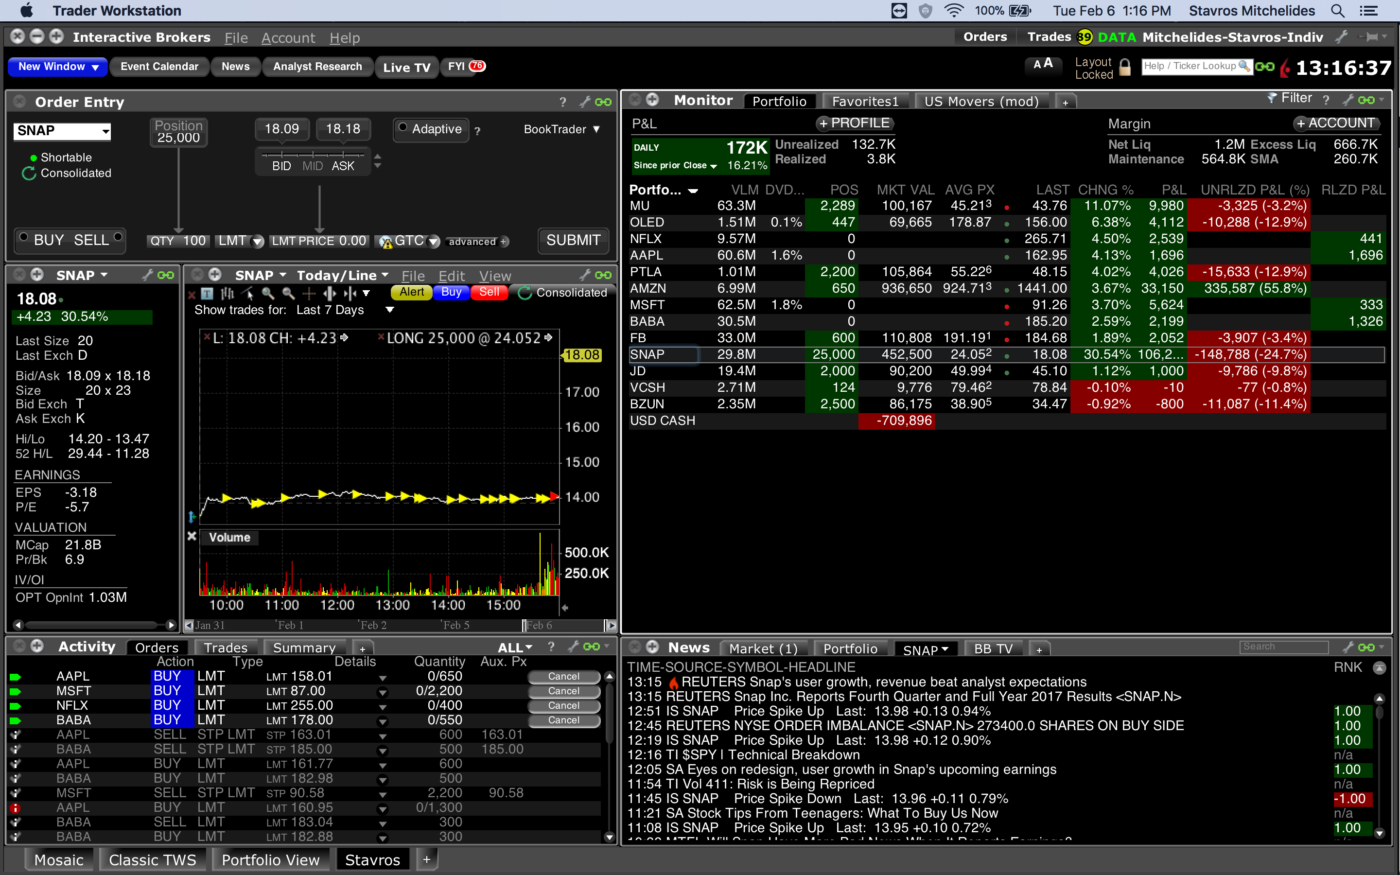Open the BookTrader dropdown
This screenshot has width=1400, height=875.
562,129
